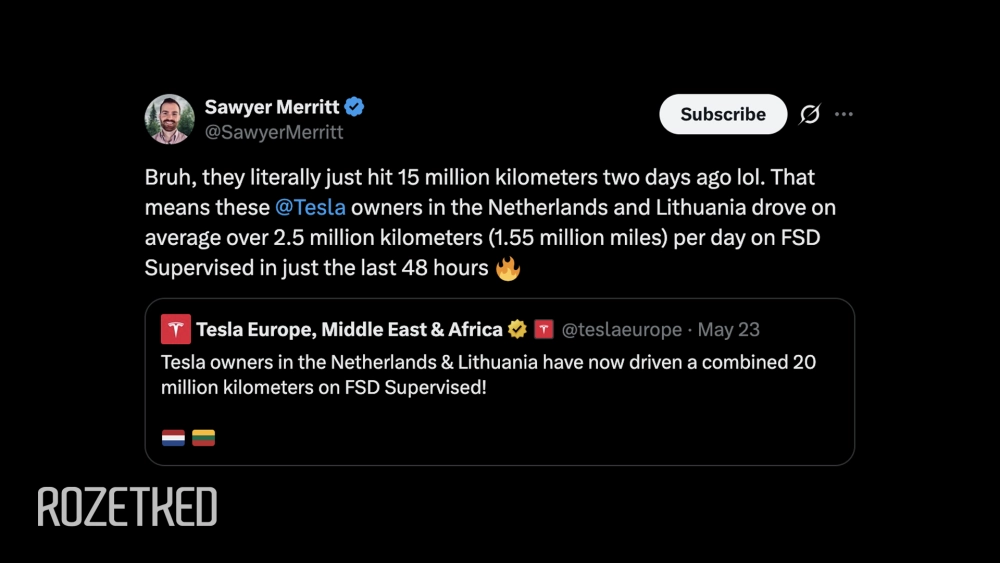Click the gold verified badge
Screen dimensions: 1000x563
click(x=517, y=329)
